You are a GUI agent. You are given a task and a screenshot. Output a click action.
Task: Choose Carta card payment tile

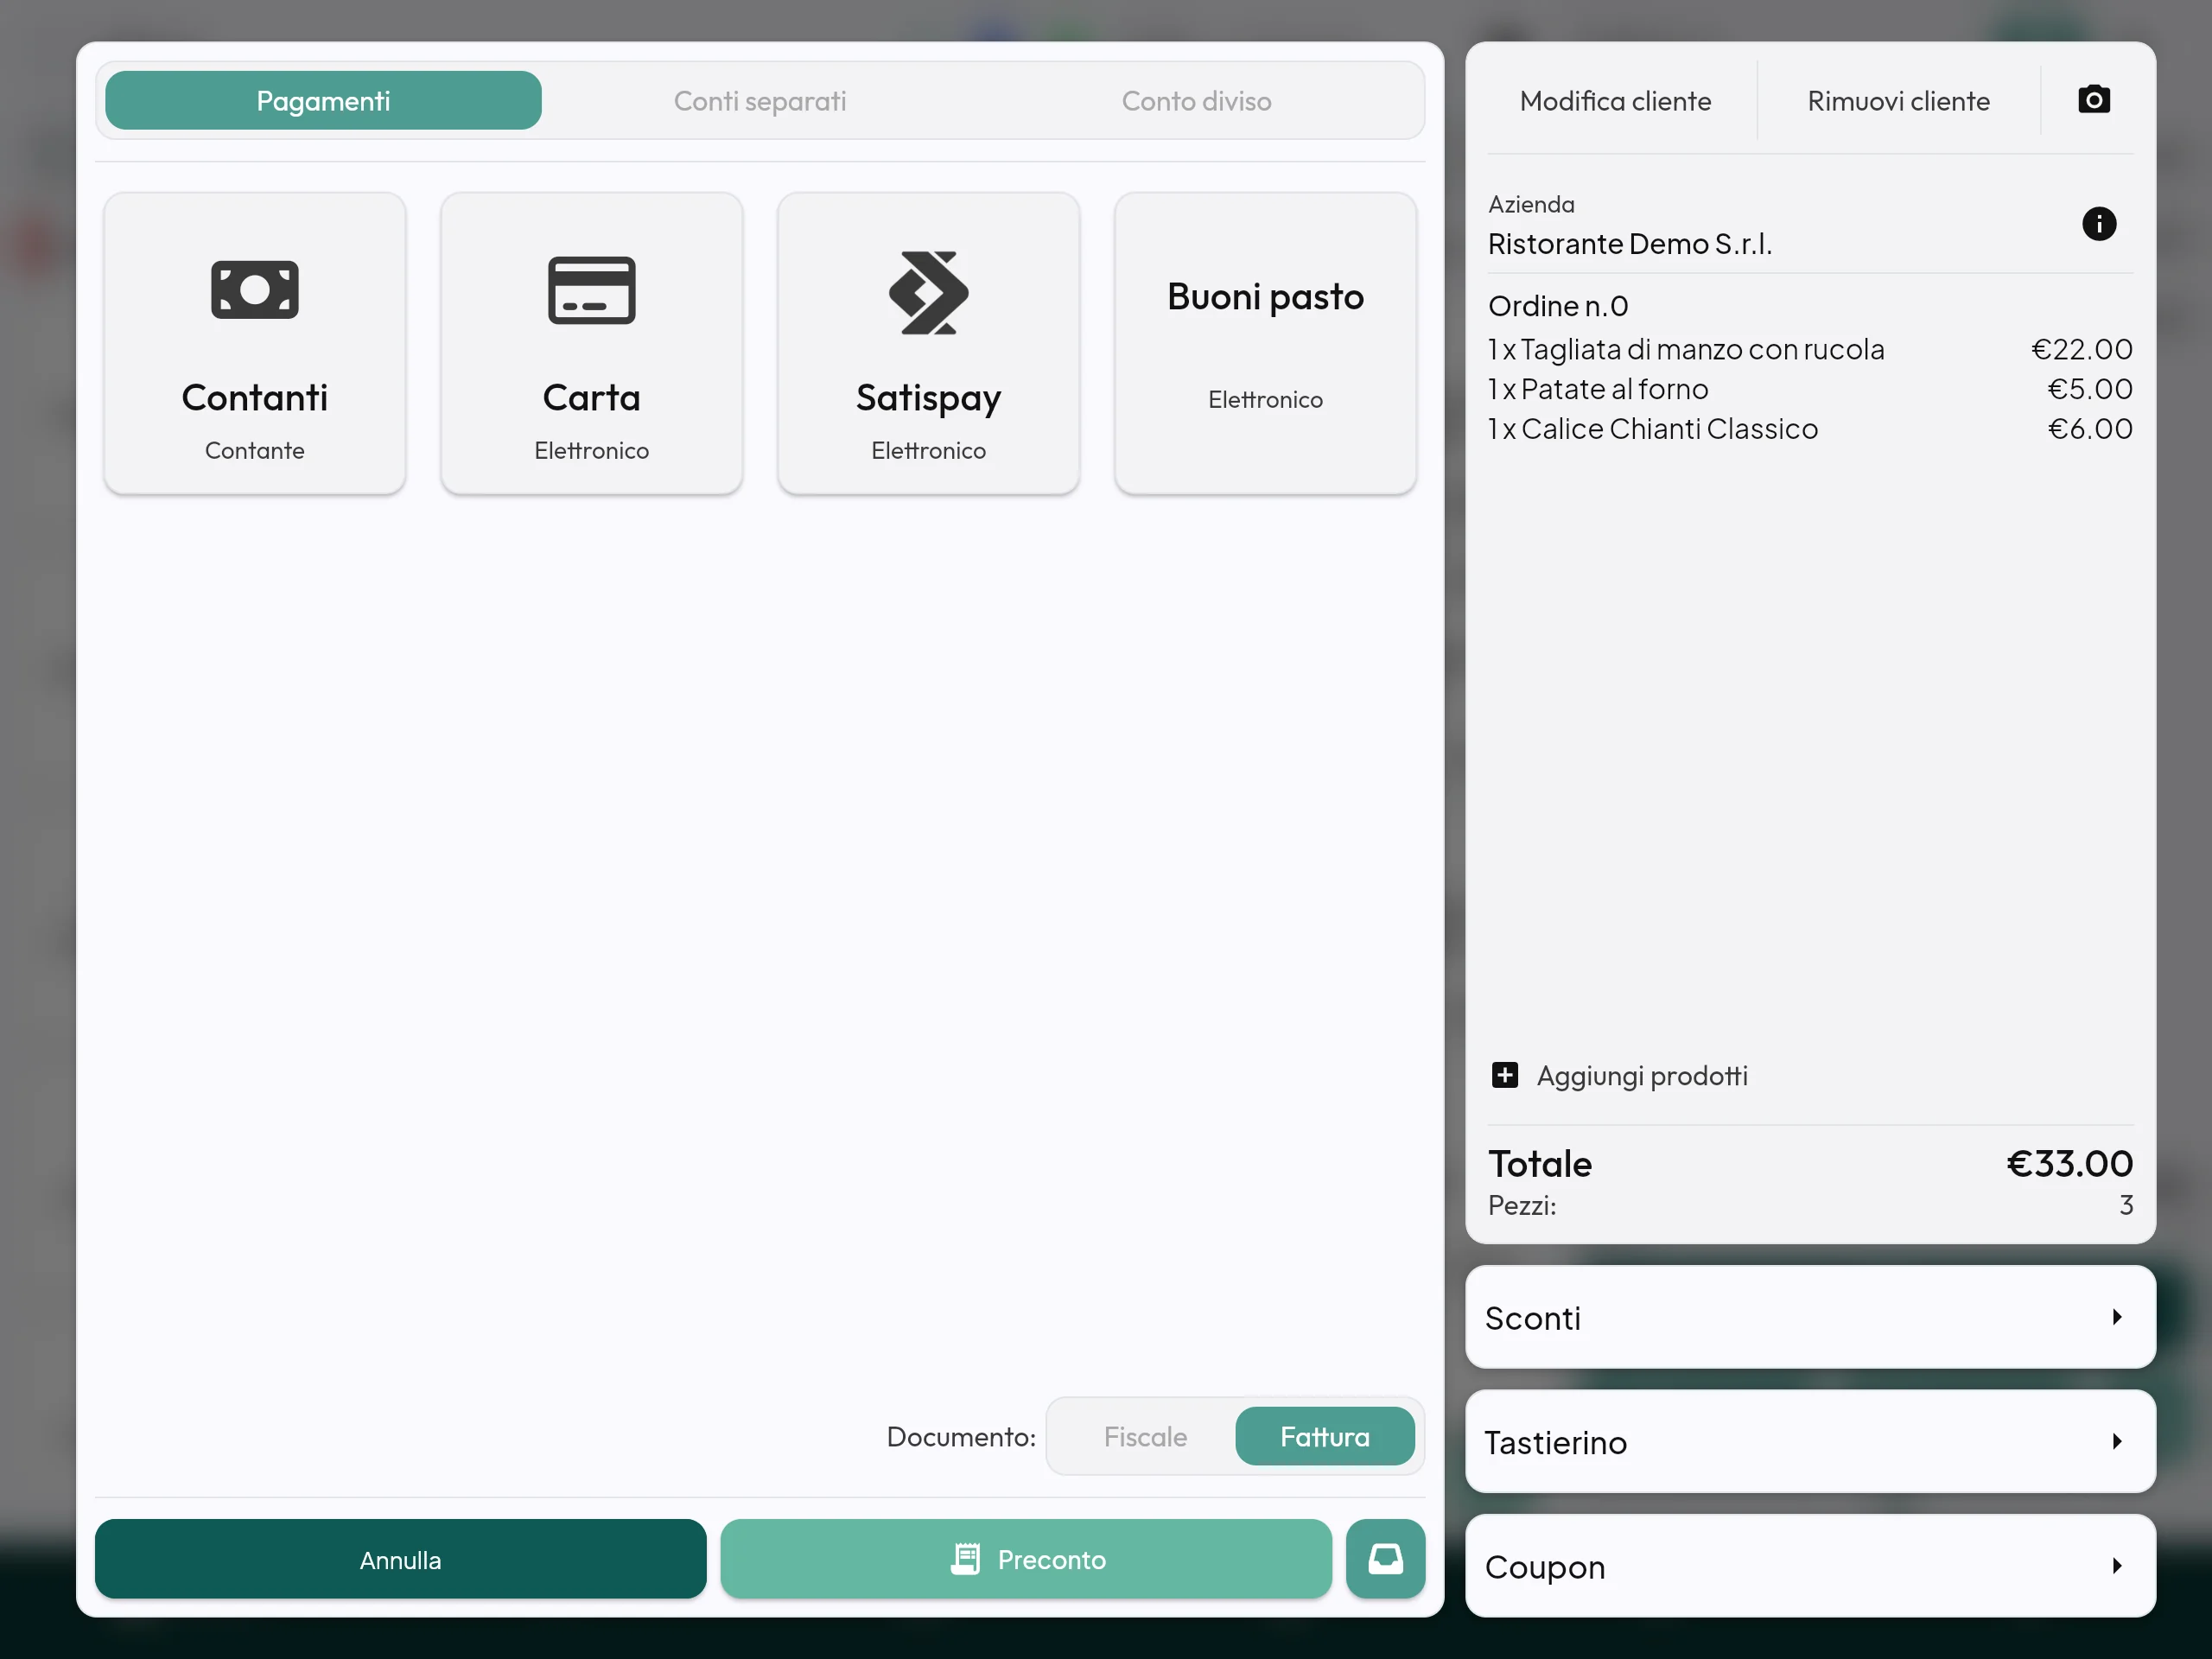pos(591,343)
